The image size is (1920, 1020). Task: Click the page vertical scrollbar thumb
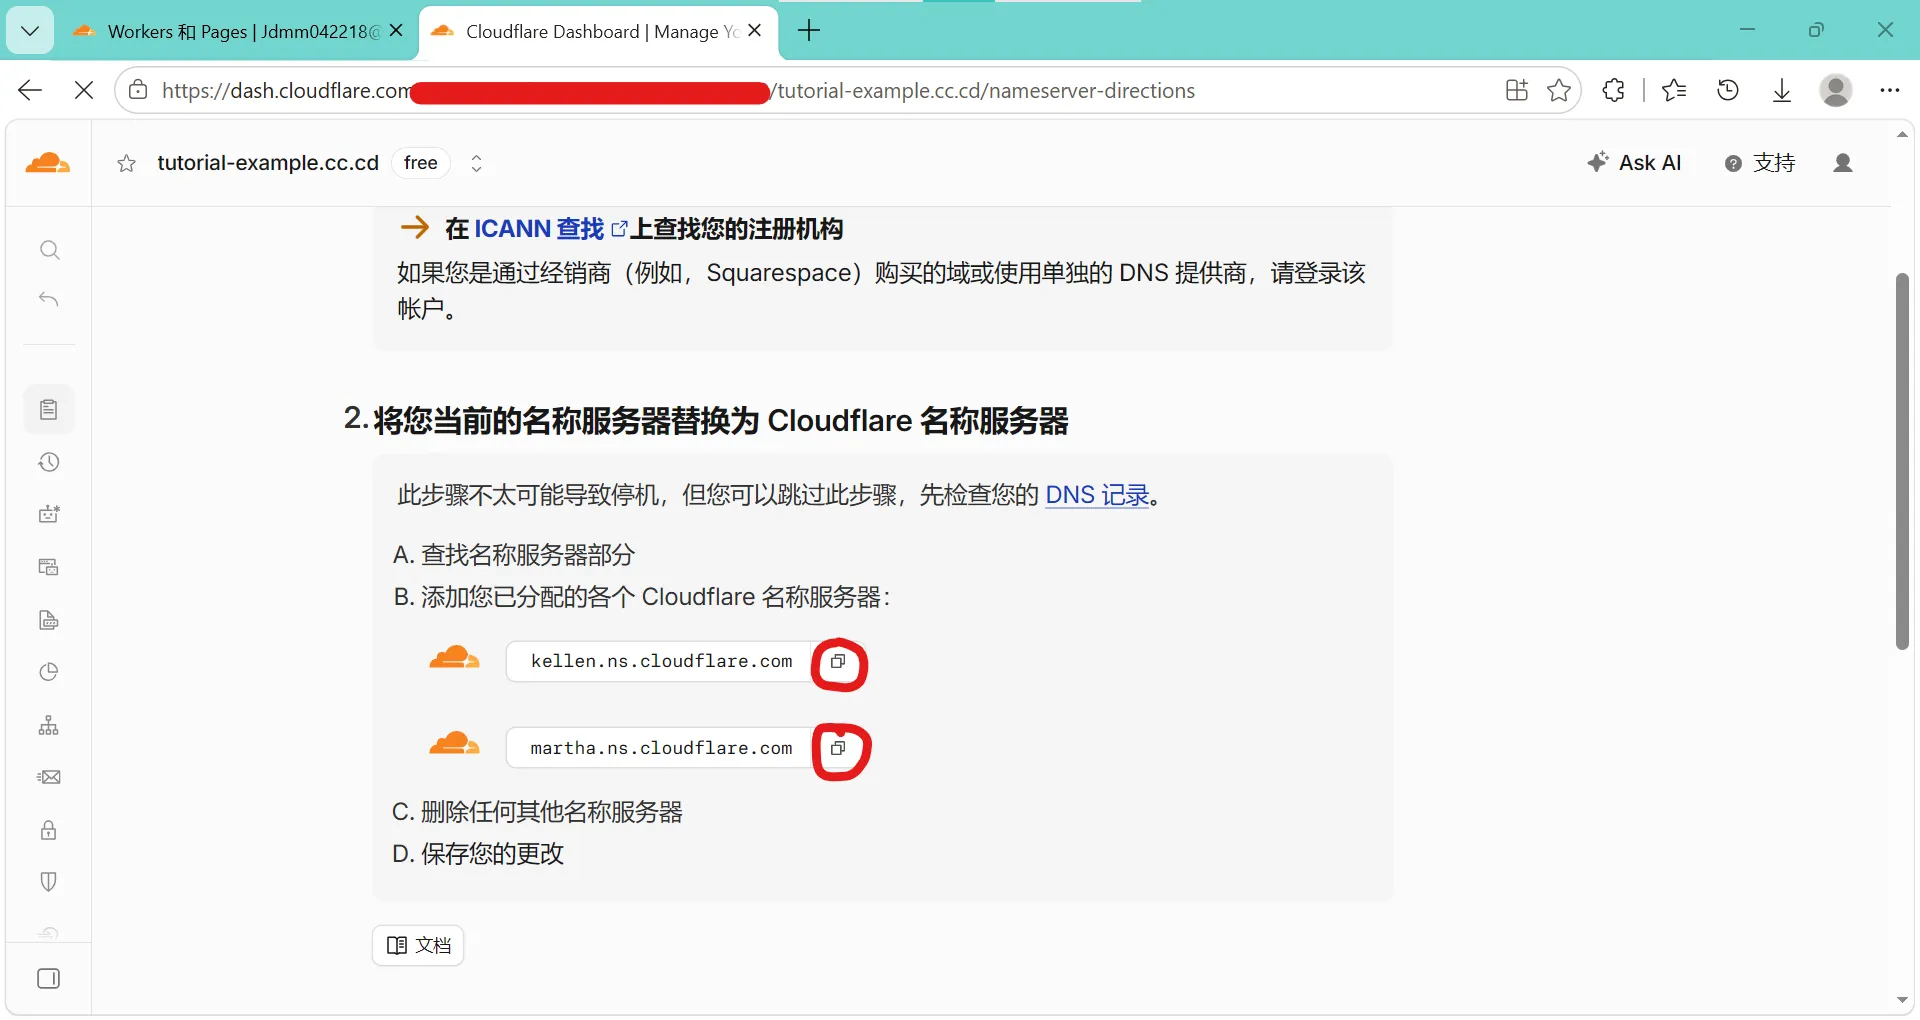coord(1902,461)
